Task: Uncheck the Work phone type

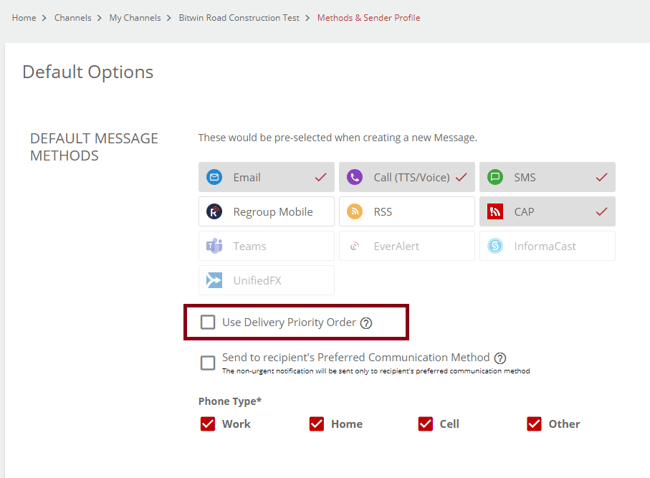Action: [208, 424]
